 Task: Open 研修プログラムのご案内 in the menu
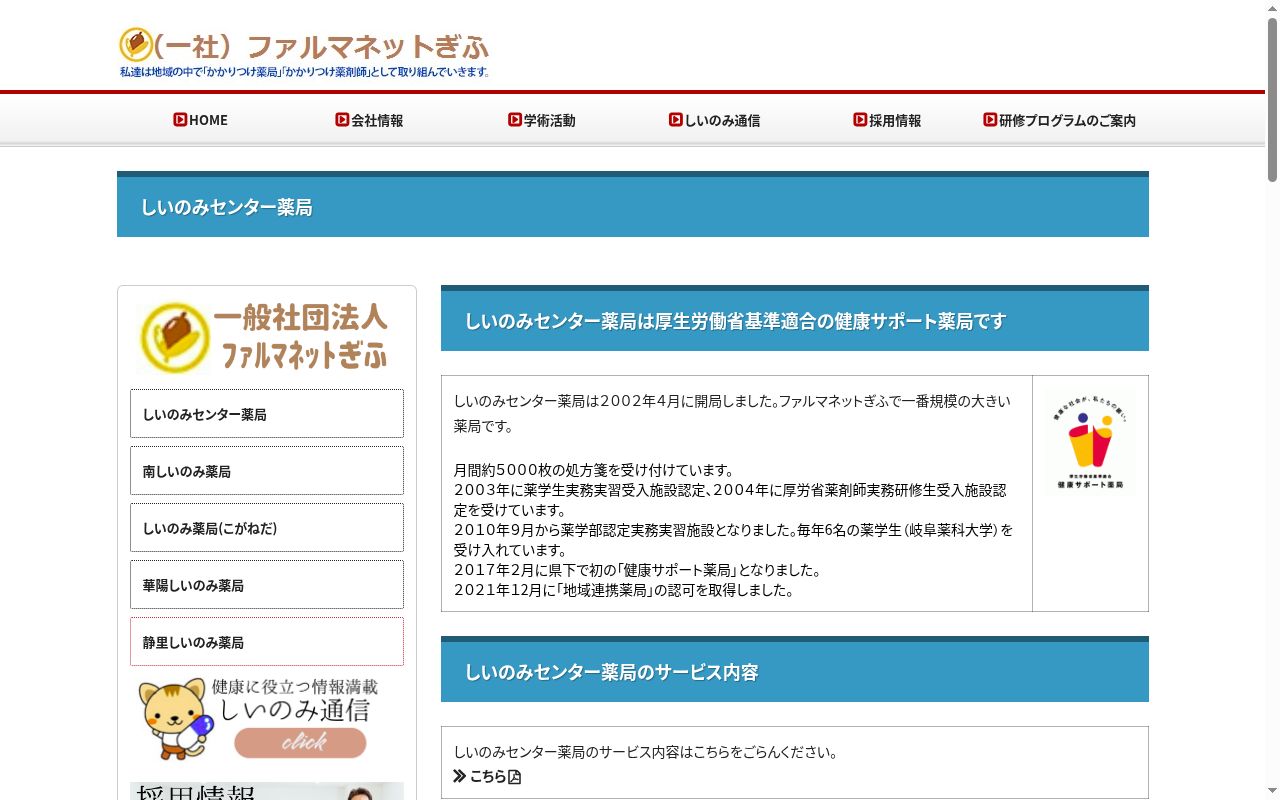click(x=1059, y=120)
